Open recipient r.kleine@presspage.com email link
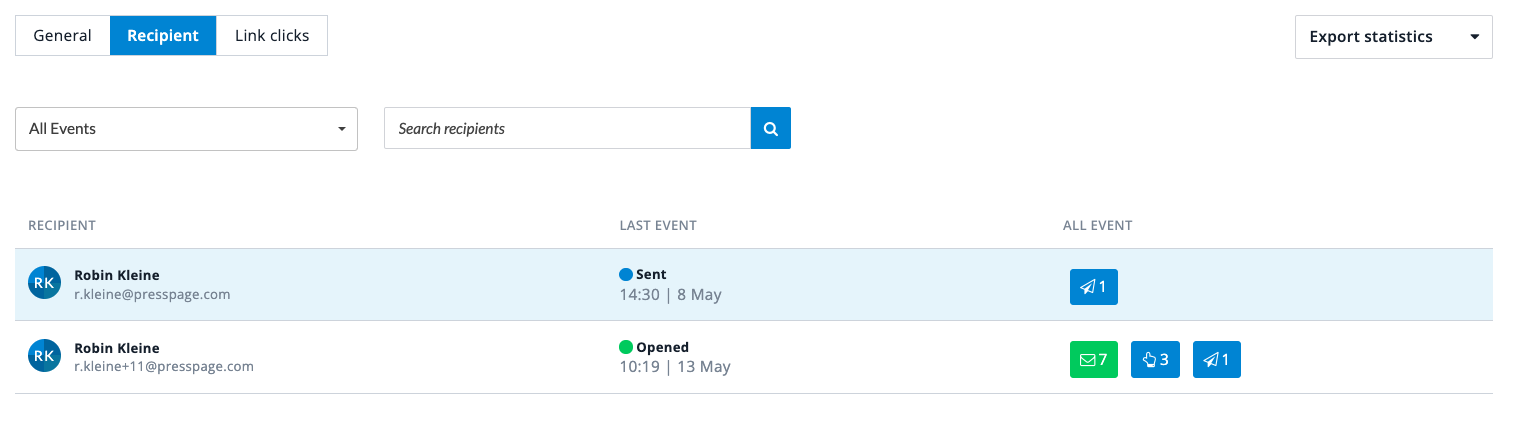 click(152, 295)
